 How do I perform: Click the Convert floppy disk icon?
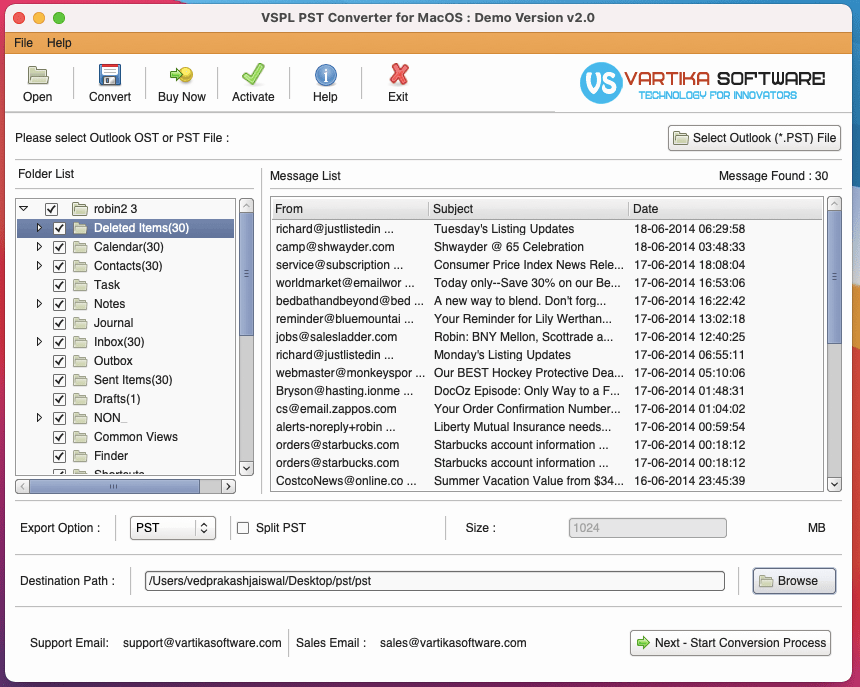coord(110,75)
